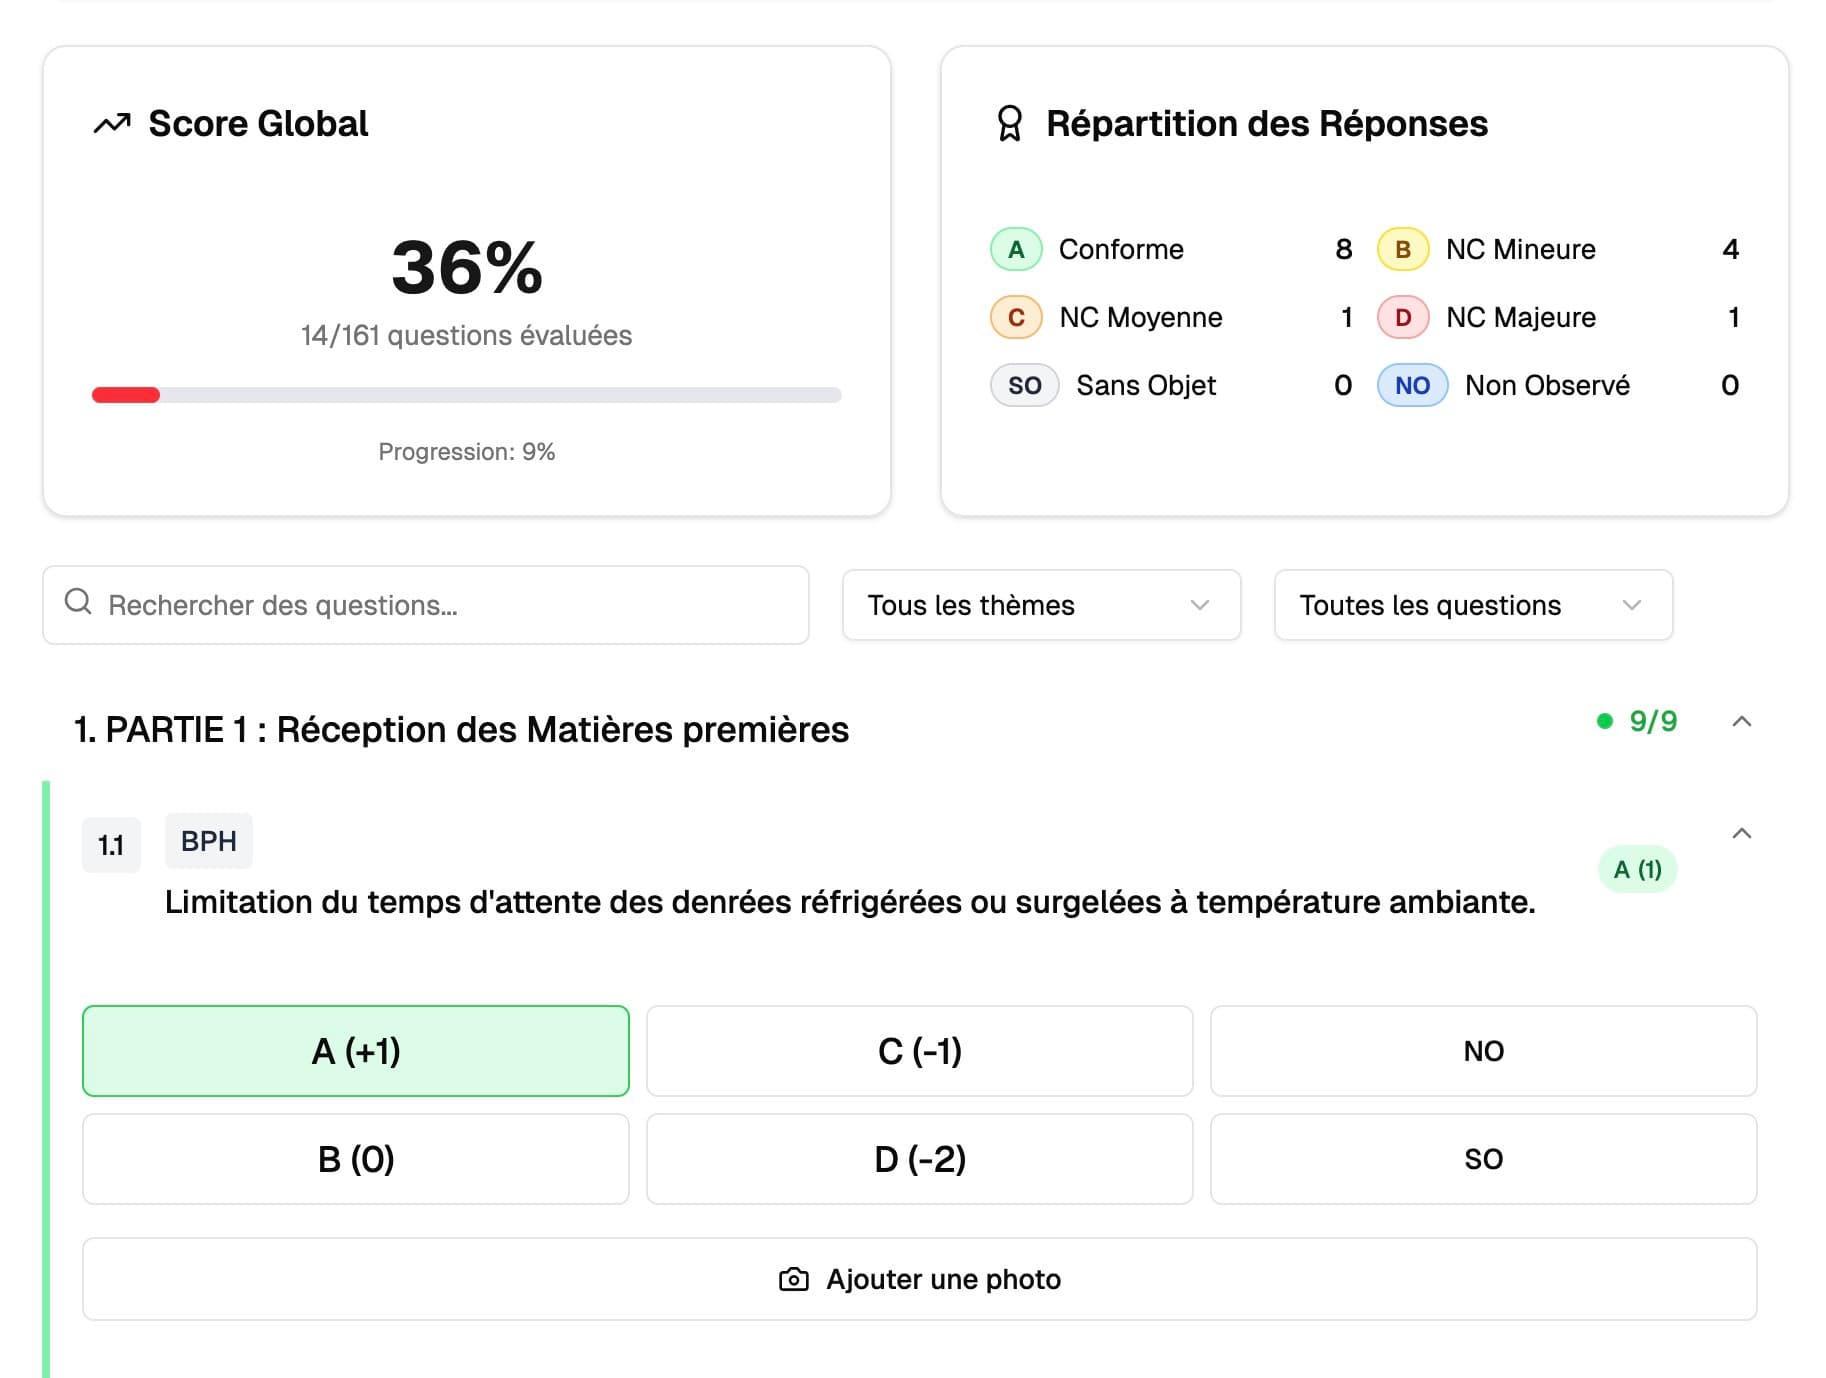
Task: Open the Tous les thèmes dropdown
Action: [1041, 605]
